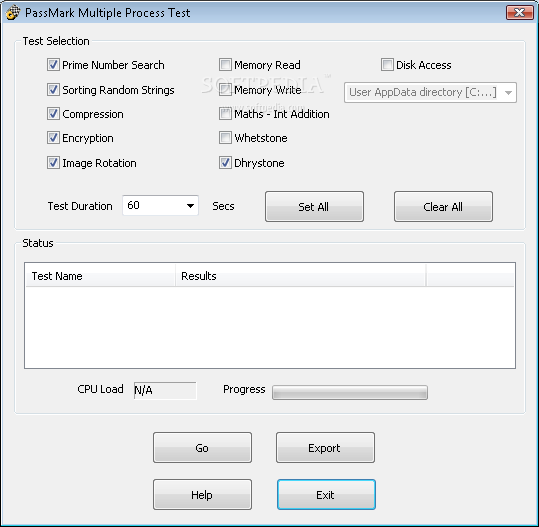Enable the Whetstone test checkbox
Image resolution: width=539 pixels, height=527 pixels.
point(225,138)
